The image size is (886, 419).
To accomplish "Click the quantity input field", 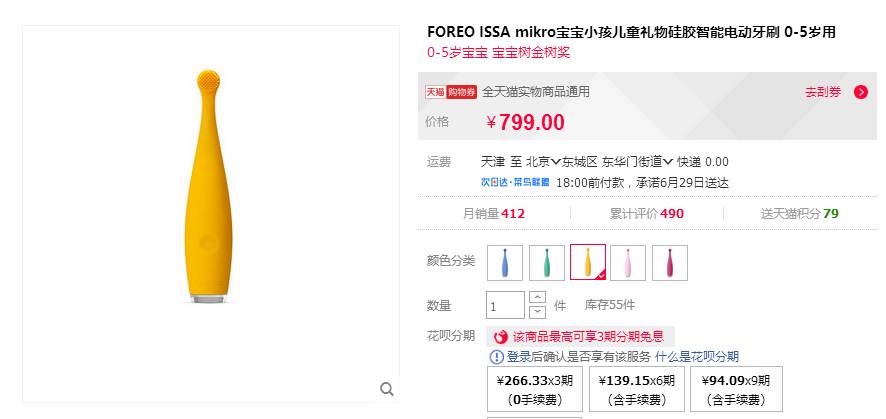I will [505, 305].
